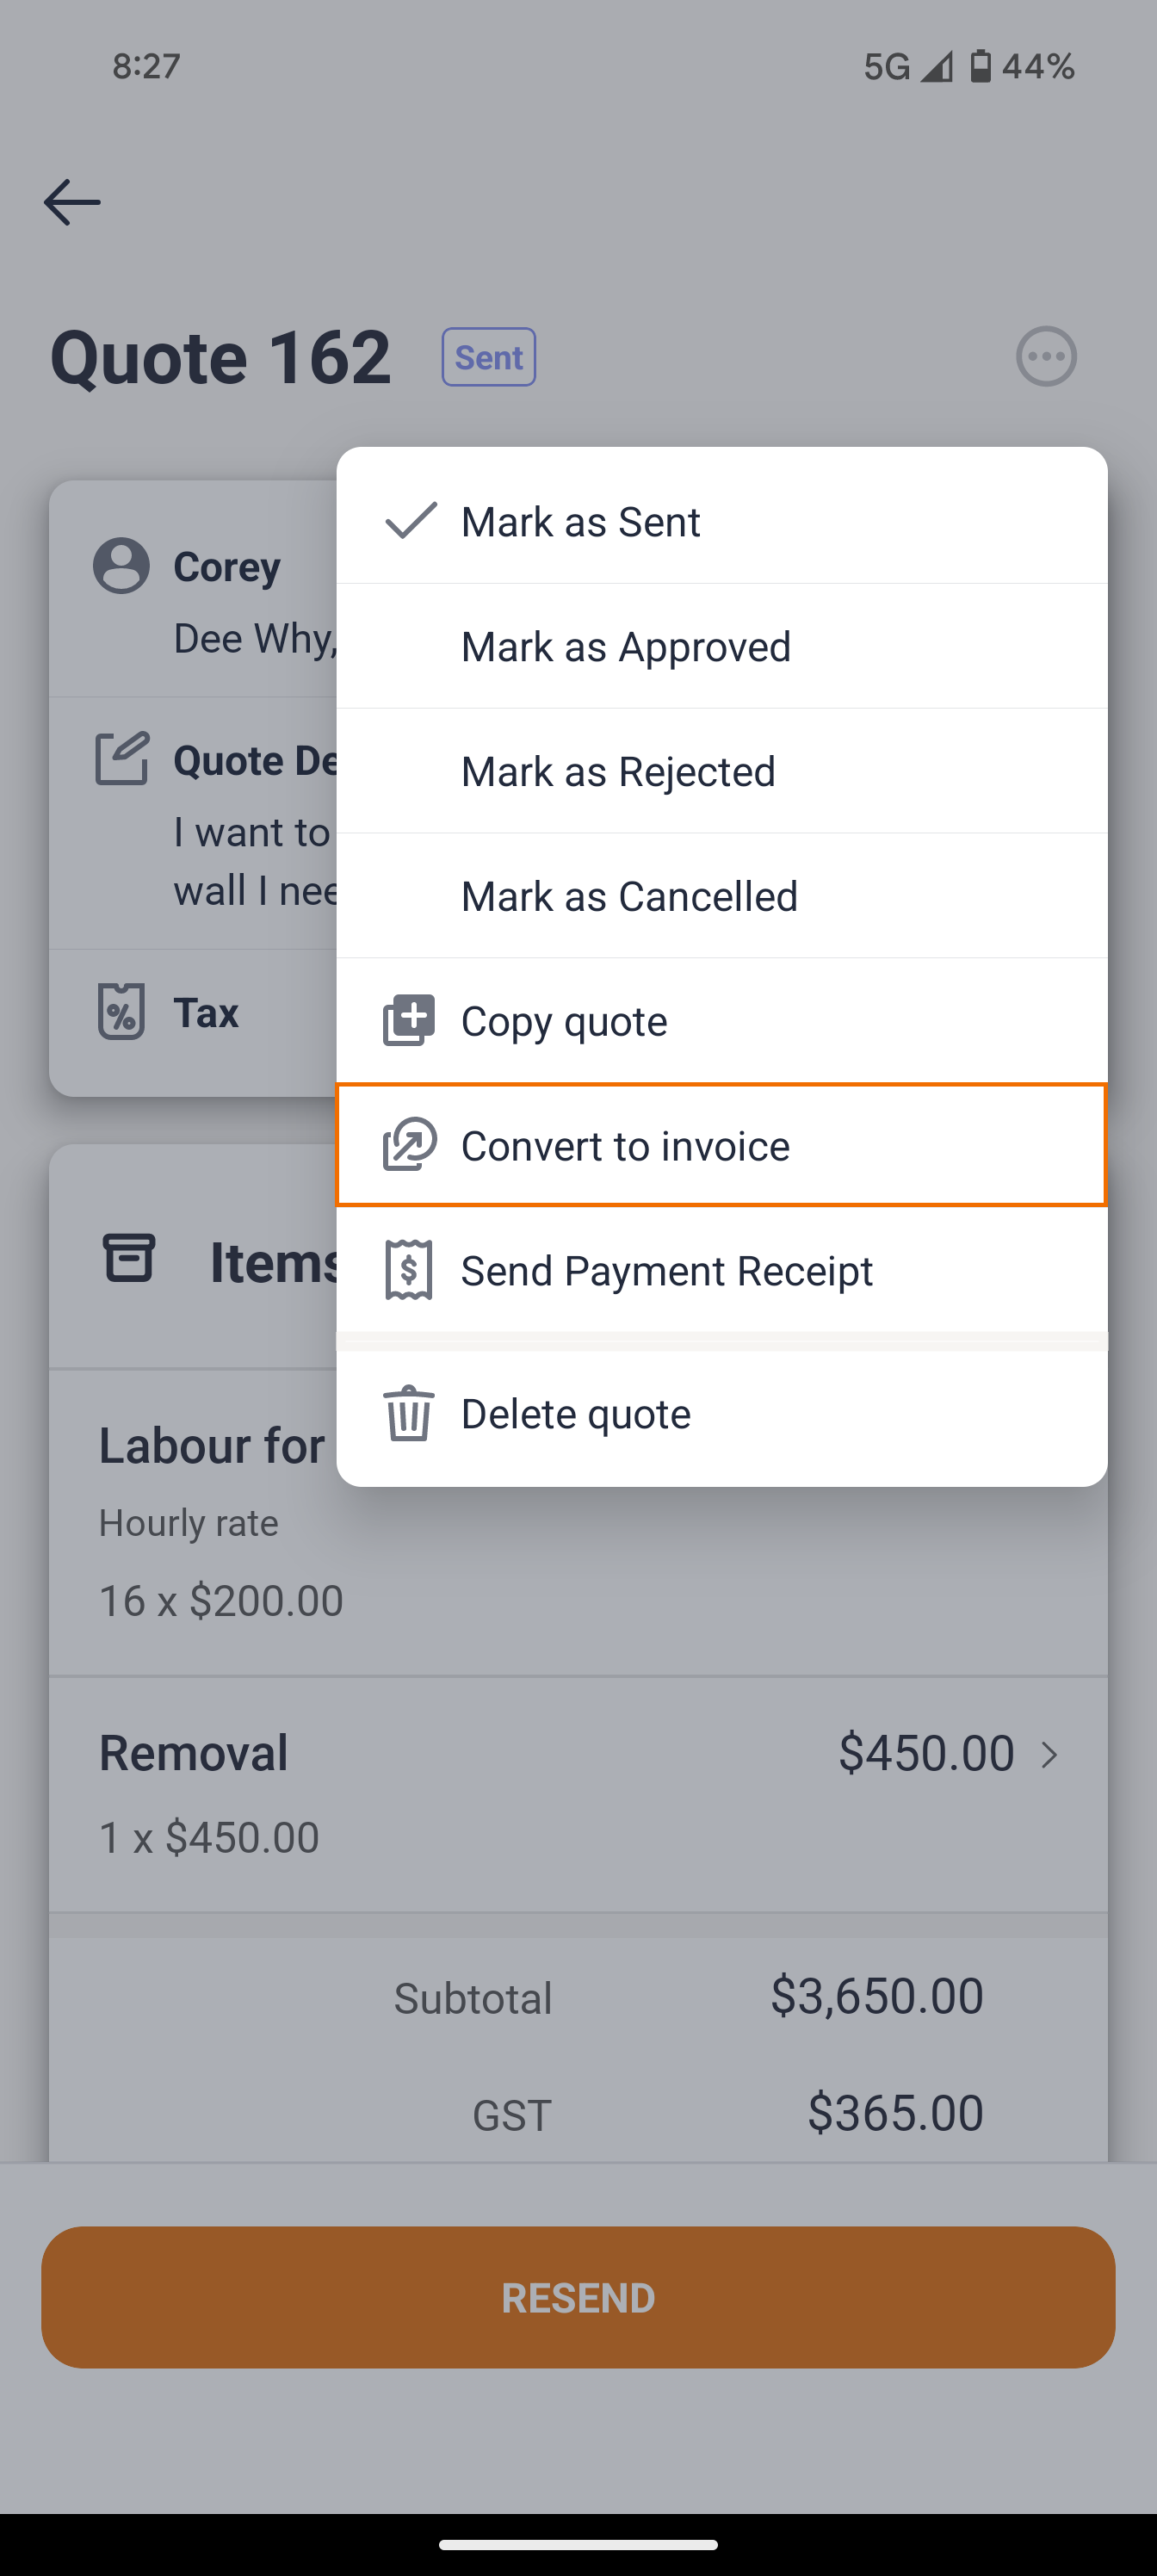Tap the Tax percent icon

pos(121,1012)
